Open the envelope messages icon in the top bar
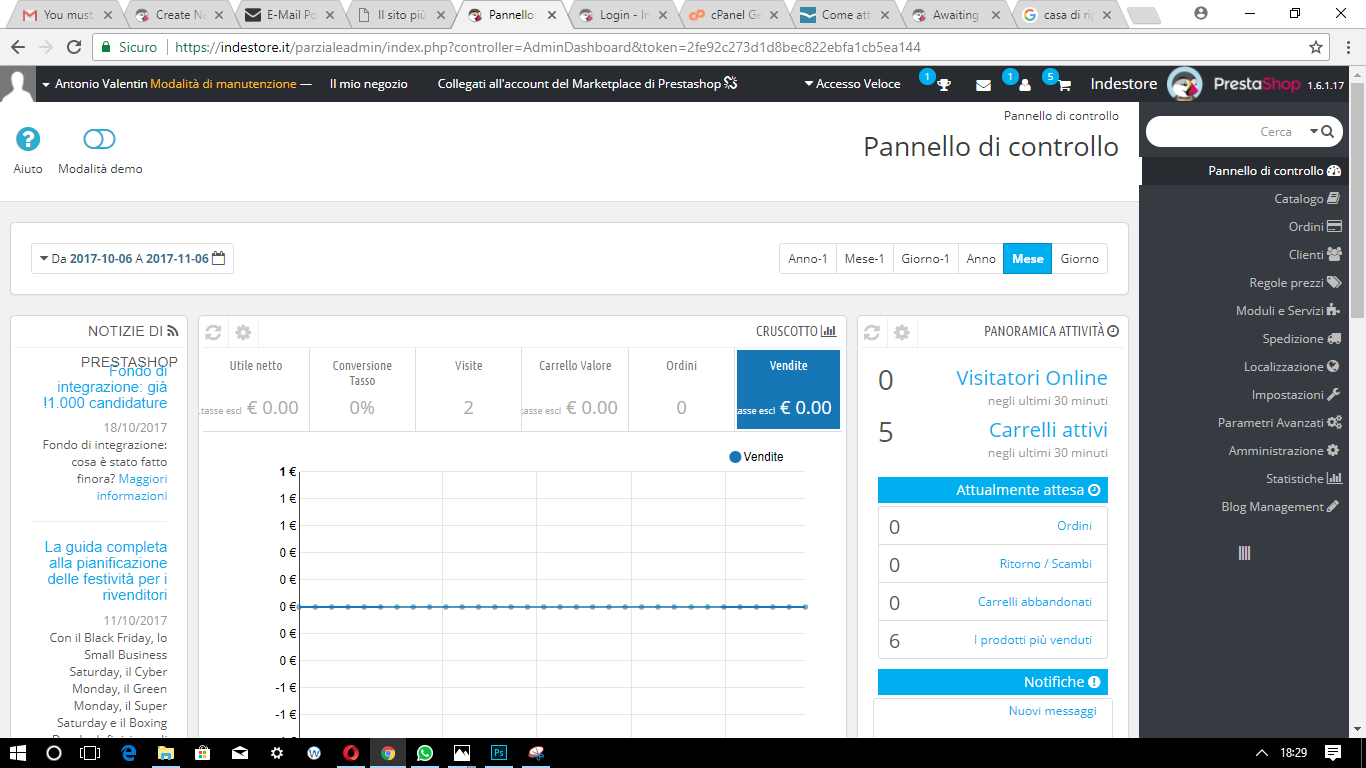1366x768 pixels. pos(983,85)
